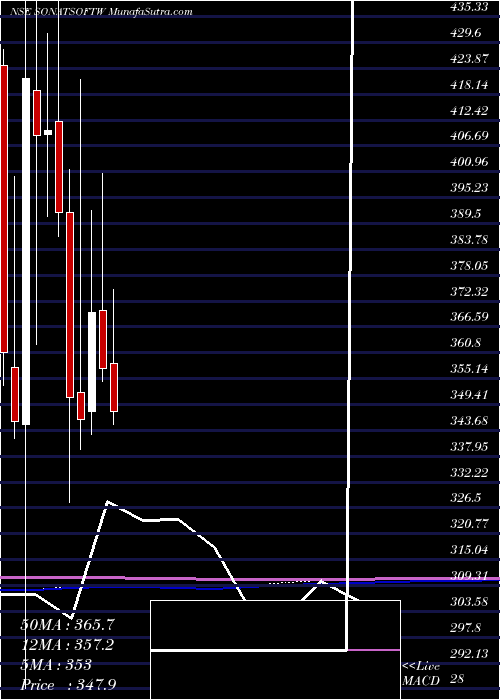Click the 5MA : 353 readout

[x=56, y=665]
